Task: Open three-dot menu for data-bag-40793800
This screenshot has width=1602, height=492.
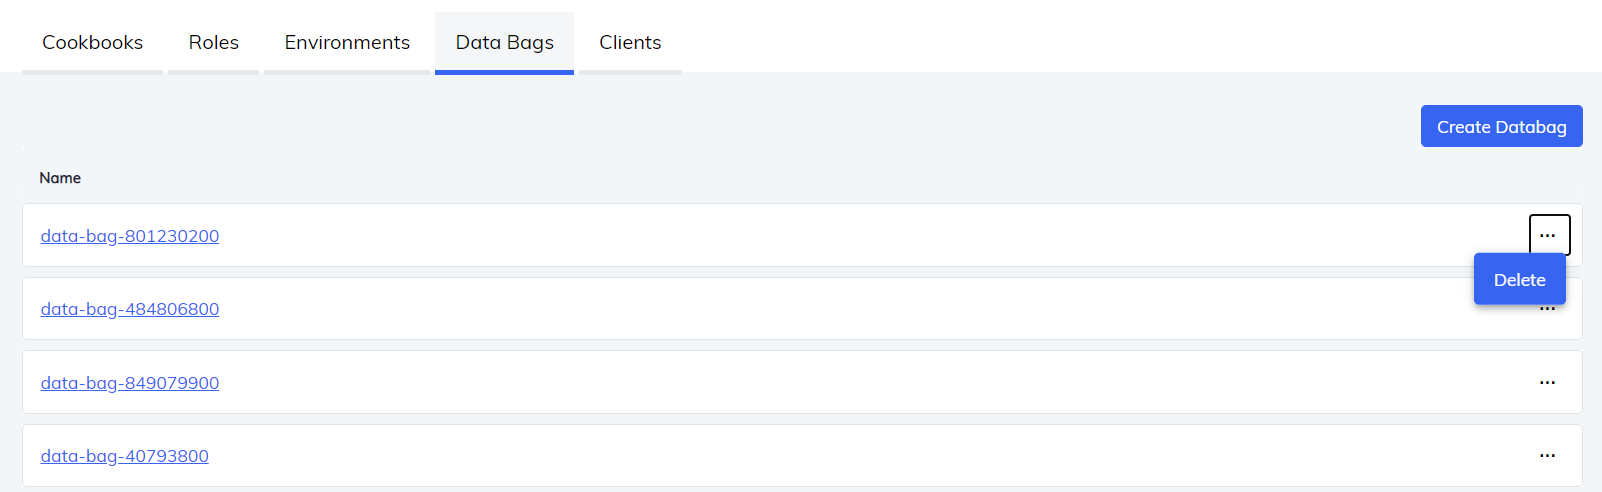Action: pos(1547,455)
